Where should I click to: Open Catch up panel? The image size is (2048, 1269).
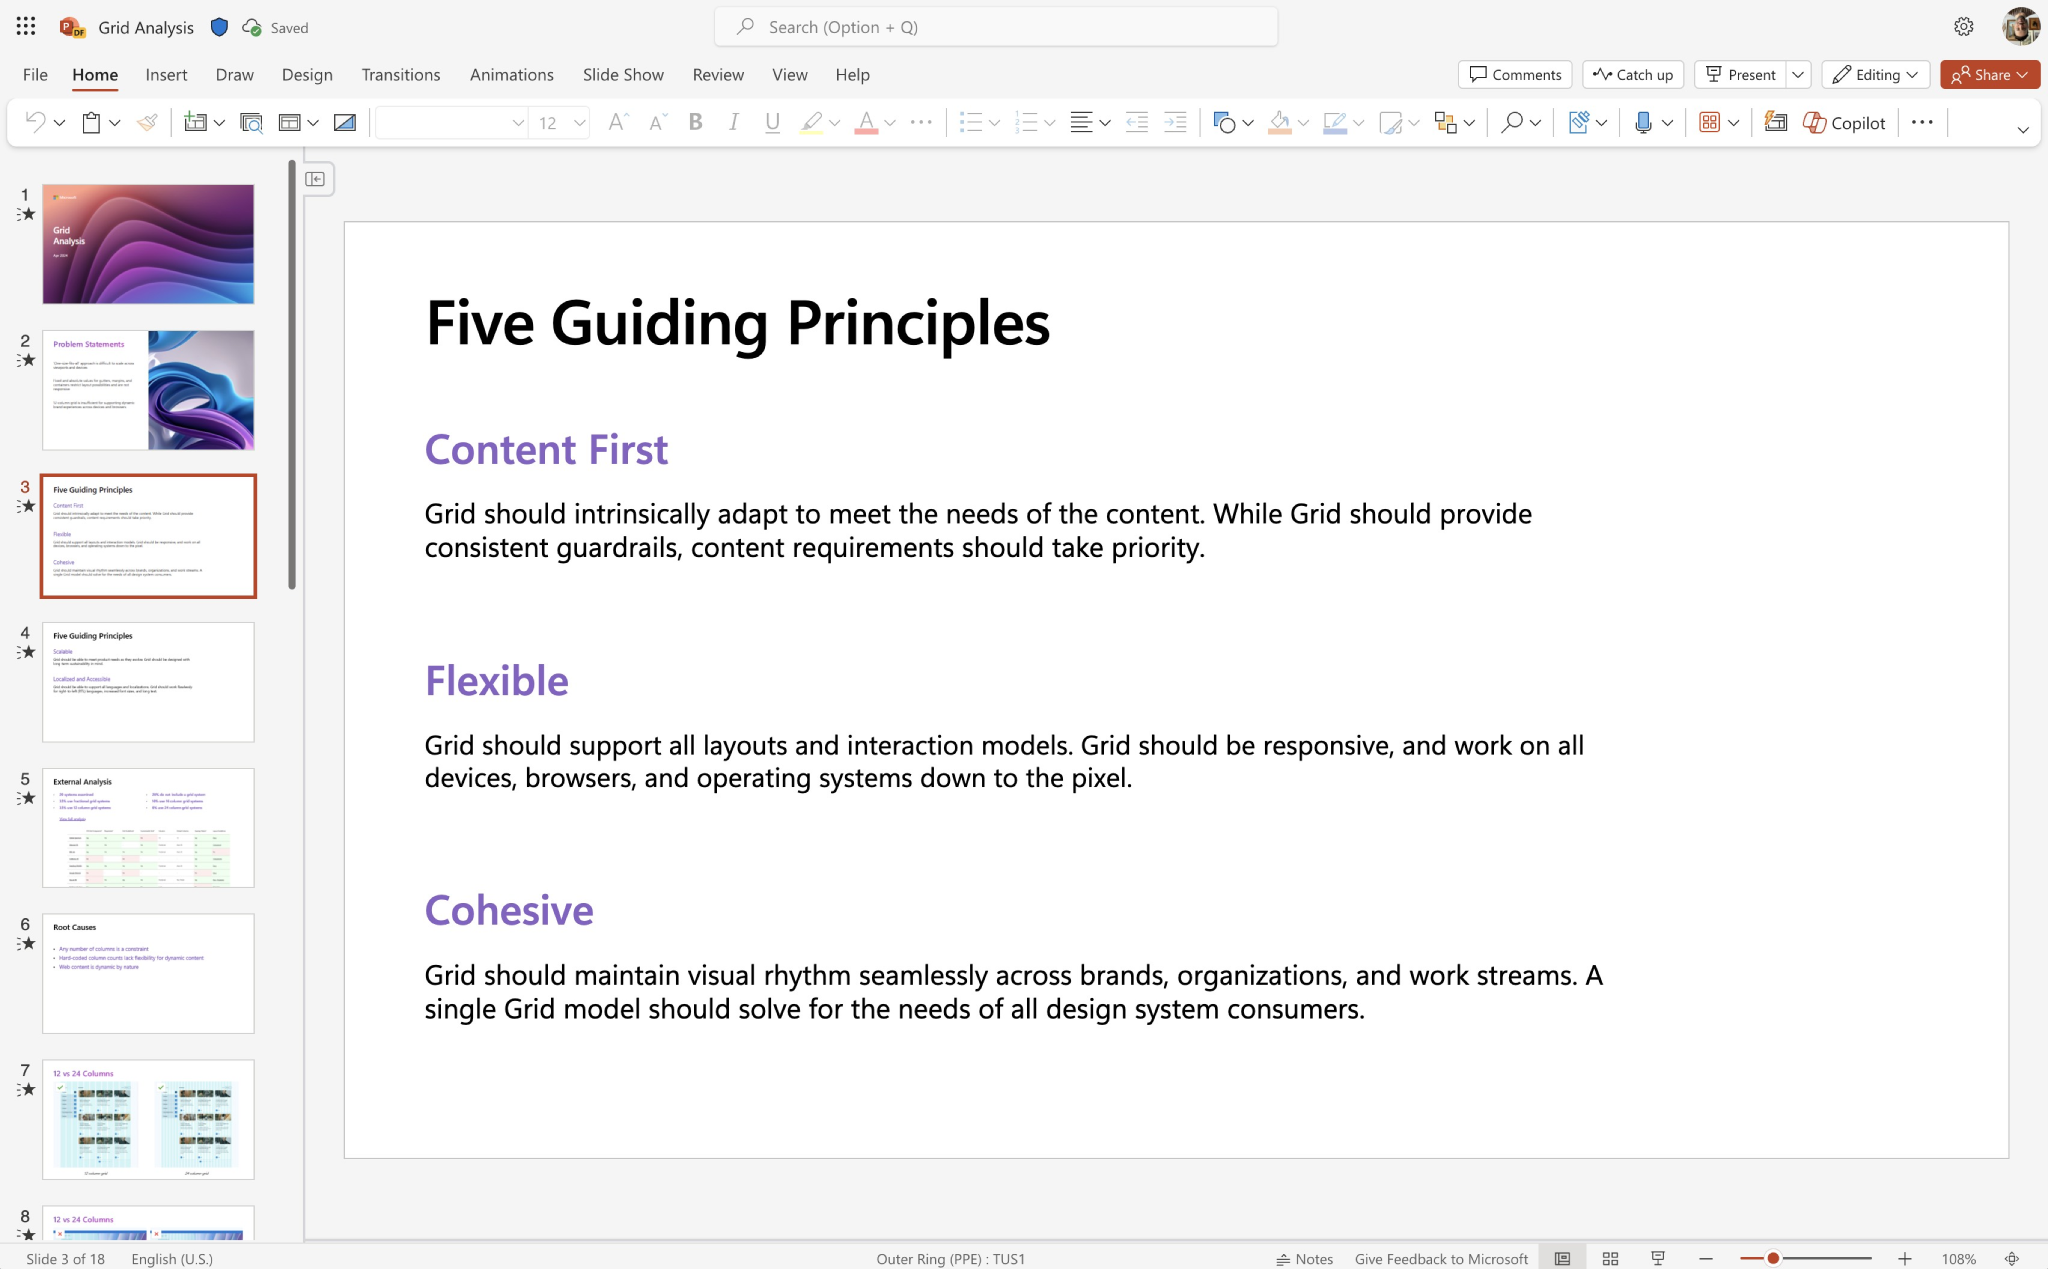pyautogui.click(x=1632, y=74)
